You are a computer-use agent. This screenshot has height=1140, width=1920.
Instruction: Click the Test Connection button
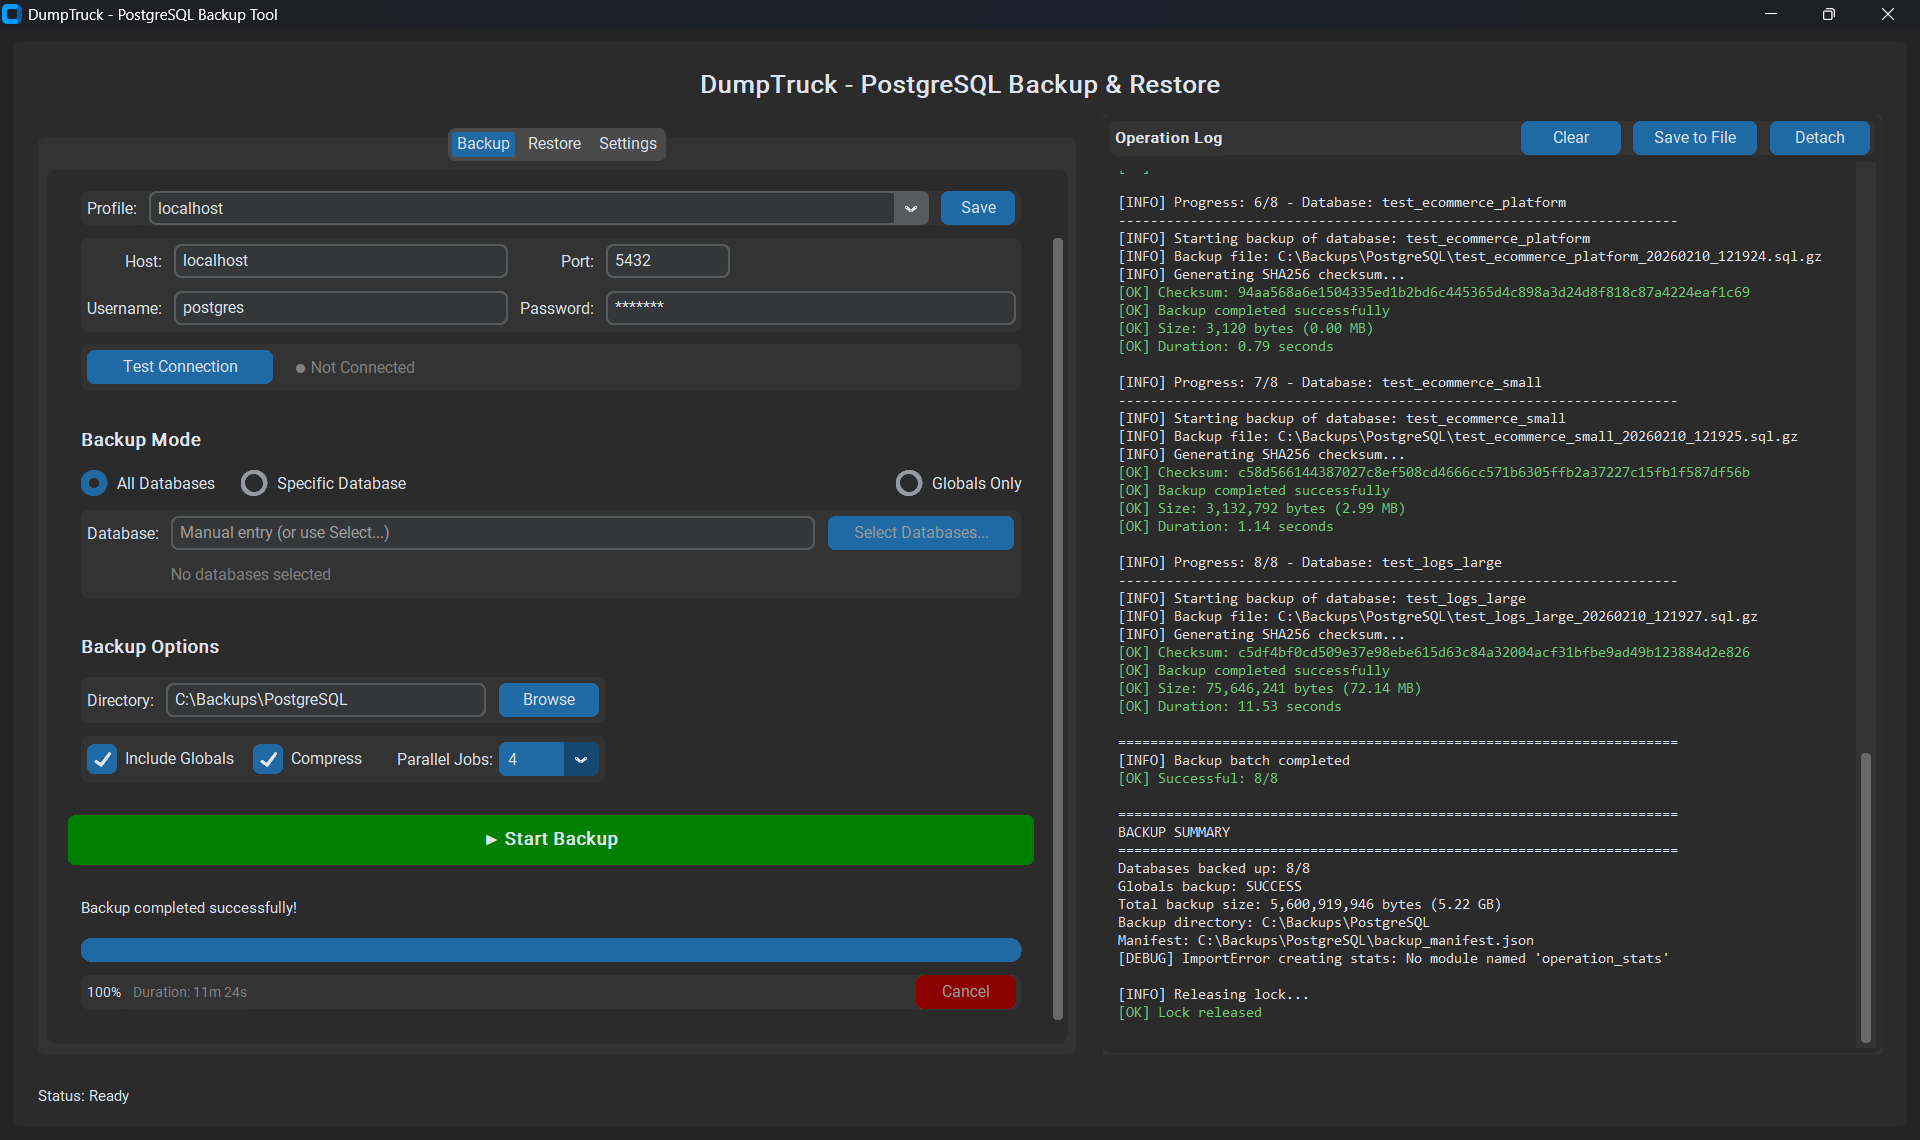(179, 366)
